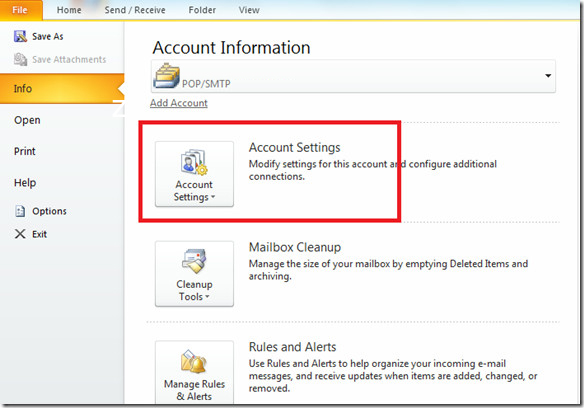Expand the POP/SMTP account dropdown arrow
Screen dimensions: 584x408
tap(548, 76)
